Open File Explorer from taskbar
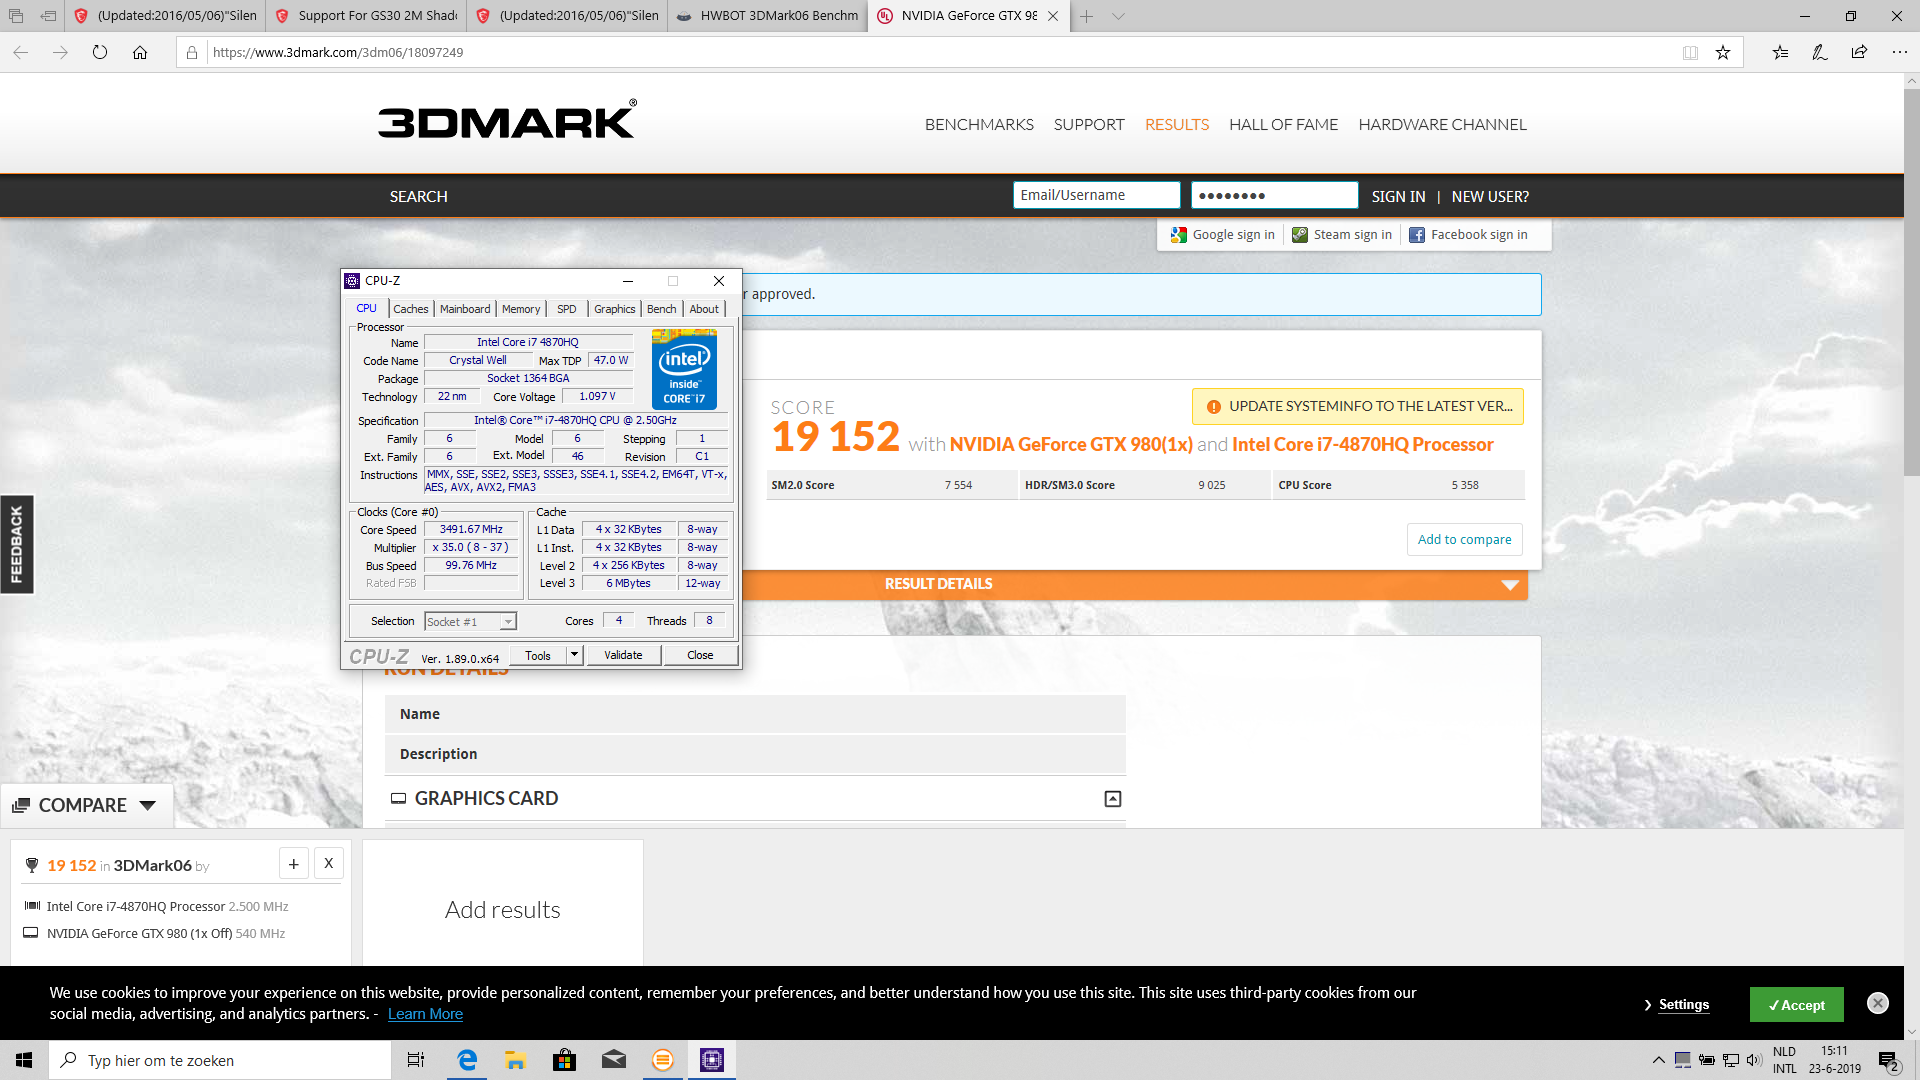This screenshot has width=1920, height=1080. click(515, 1060)
